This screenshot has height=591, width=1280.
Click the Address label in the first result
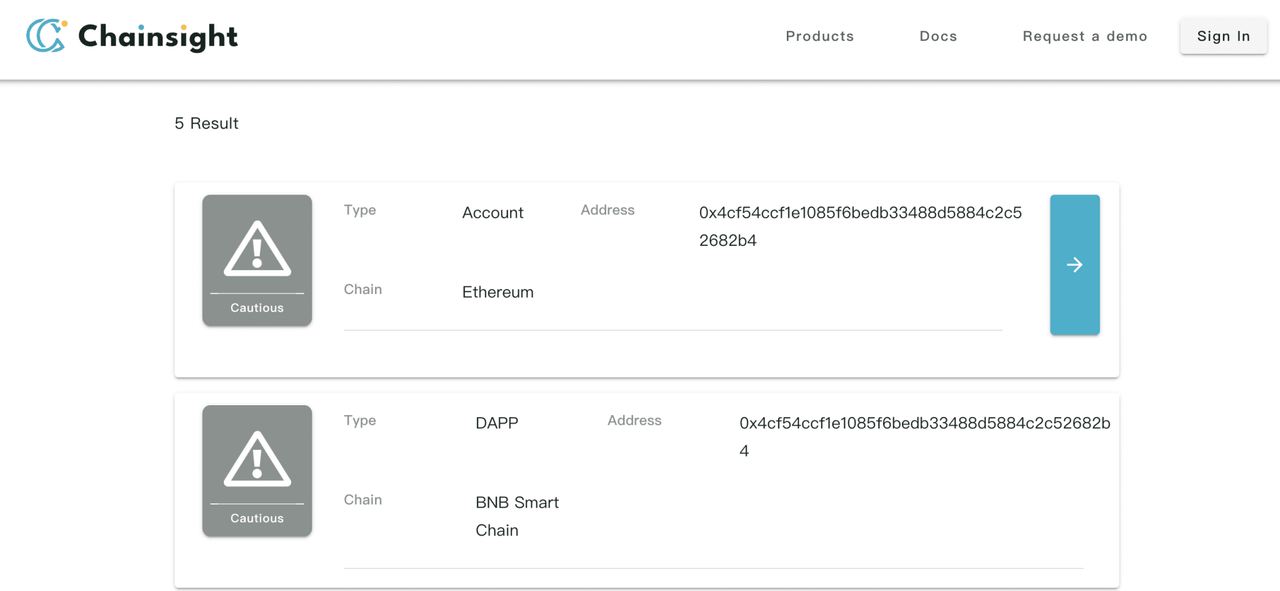(x=607, y=210)
